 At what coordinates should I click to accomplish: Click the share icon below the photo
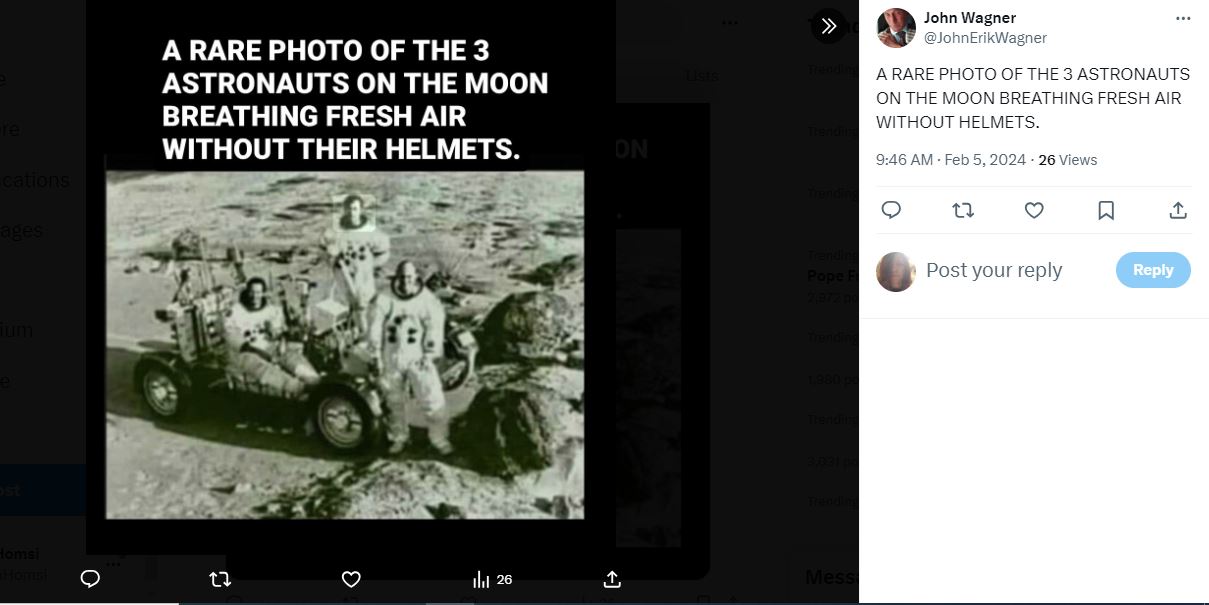(x=612, y=579)
